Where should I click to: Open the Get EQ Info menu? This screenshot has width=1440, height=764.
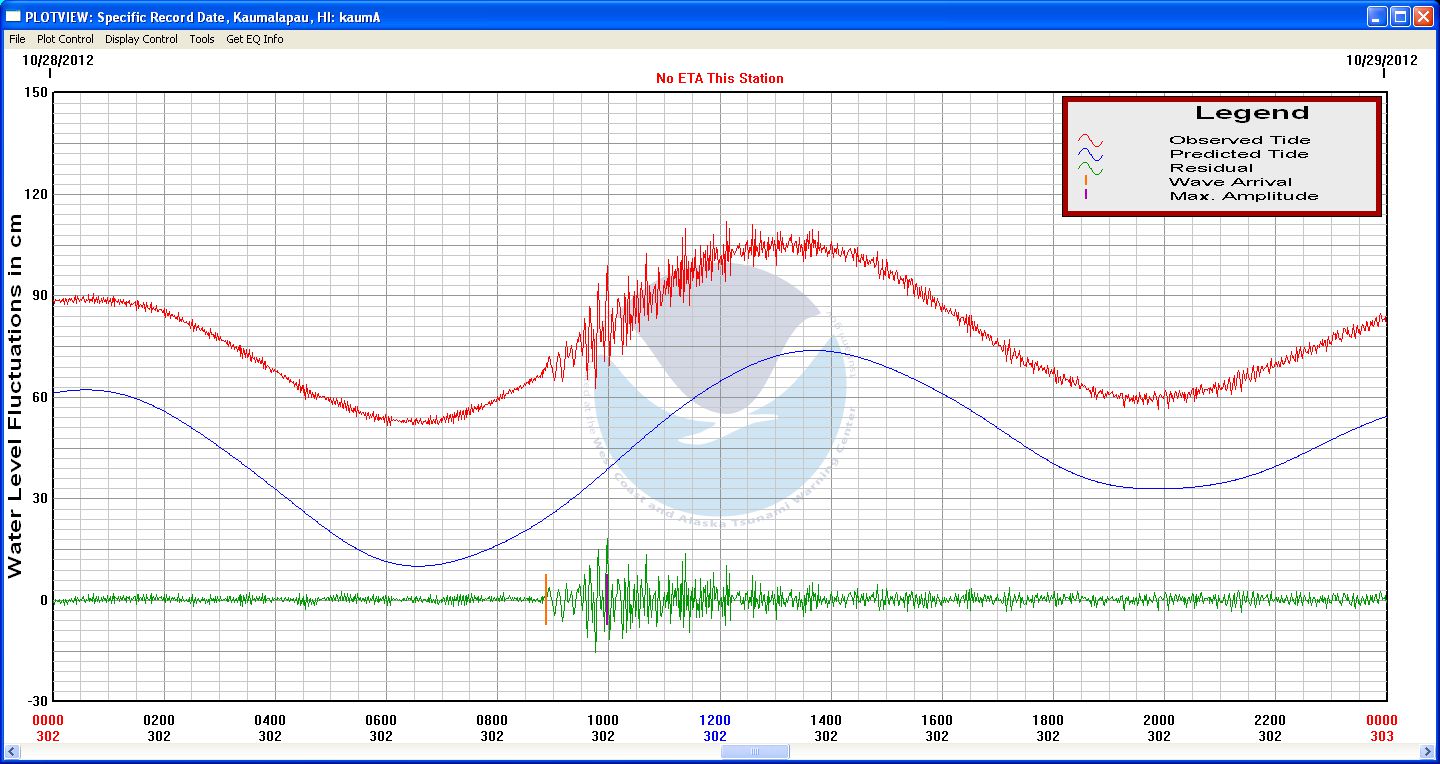(x=254, y=39)
